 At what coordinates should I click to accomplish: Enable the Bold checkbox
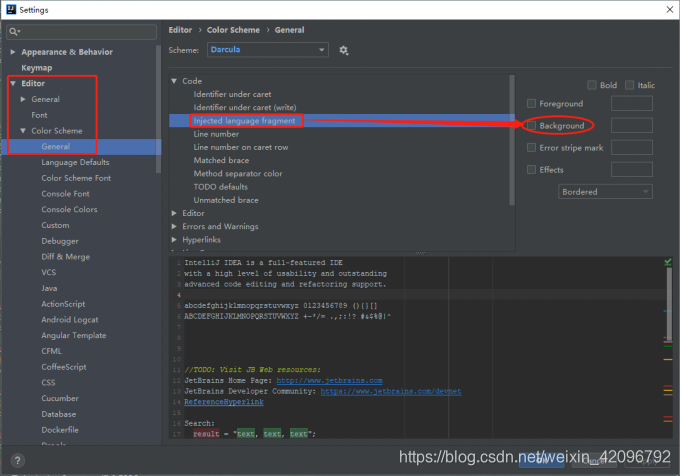click(592, 85)
